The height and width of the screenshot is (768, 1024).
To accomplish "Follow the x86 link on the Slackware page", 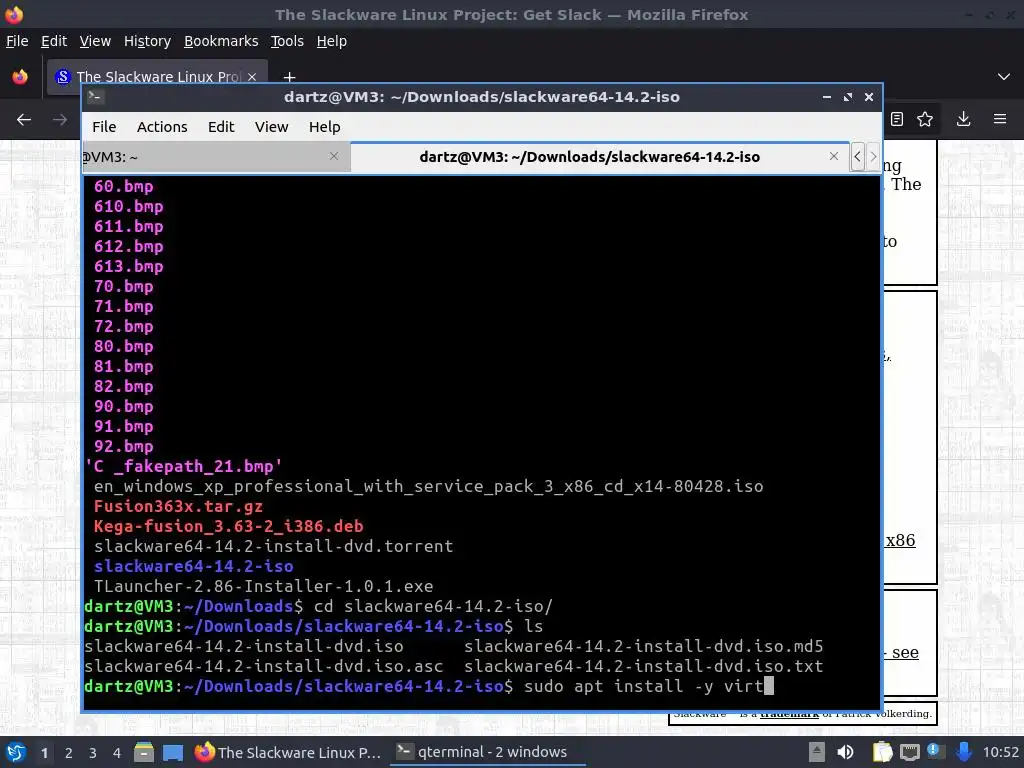I will [900, 540].
